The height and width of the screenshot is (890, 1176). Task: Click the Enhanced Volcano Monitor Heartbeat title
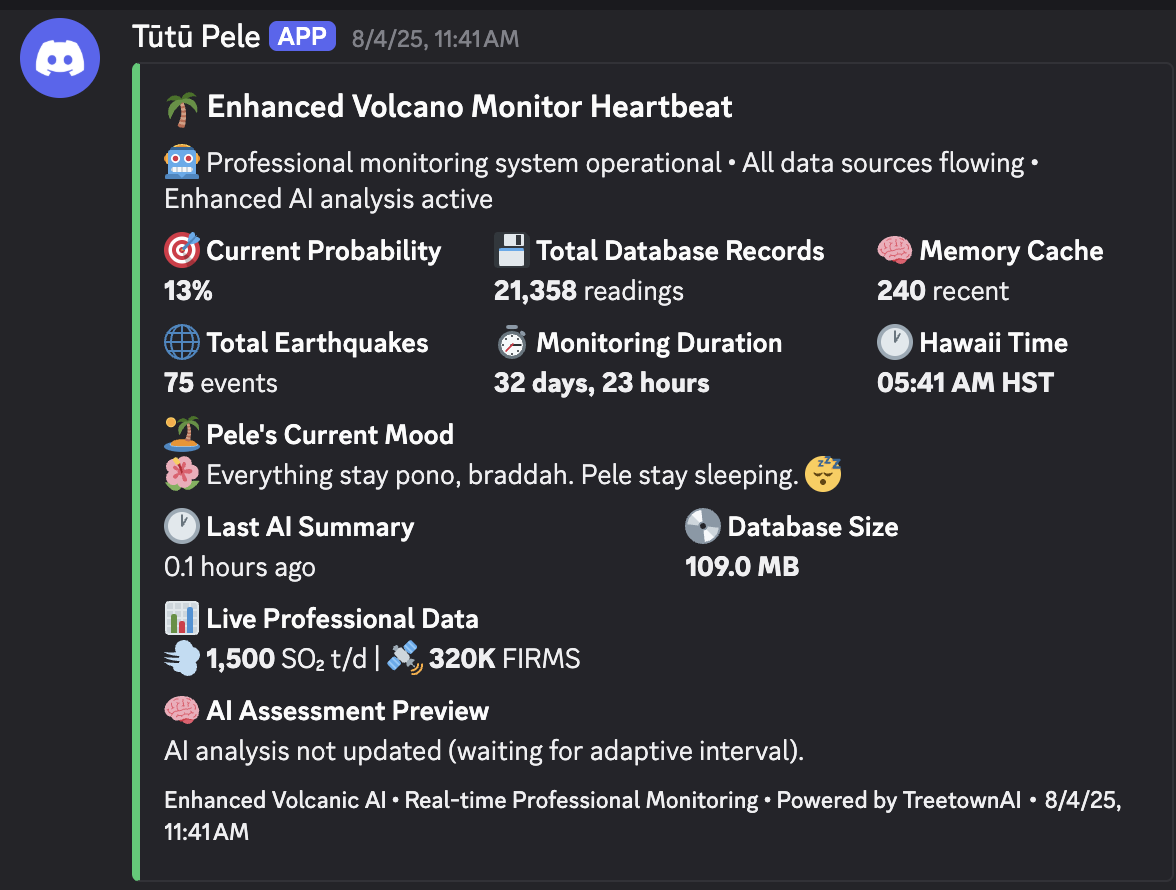coord(469,107)
